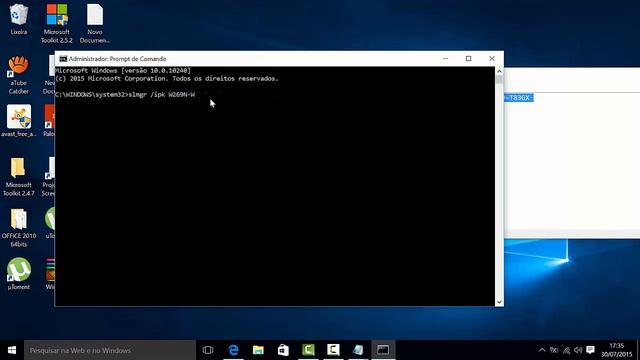
Task: Open the Action Center notifications icon
Action: pyautogui.click(x=590, y=350)
